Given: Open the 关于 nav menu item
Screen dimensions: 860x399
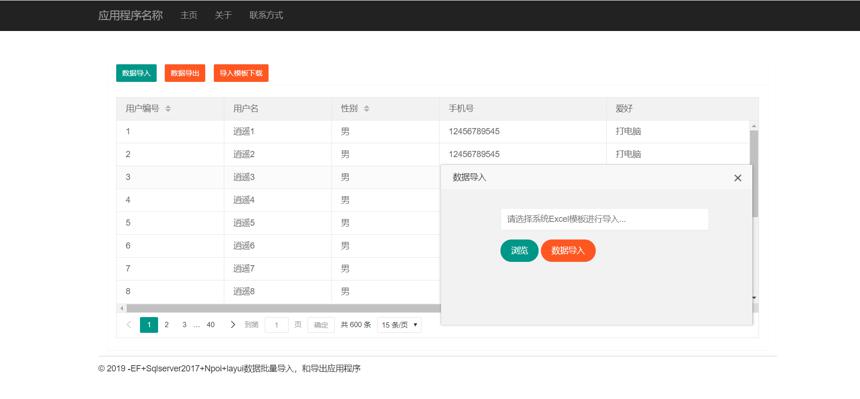Looking at the screenshot, I should click(223, 15).
